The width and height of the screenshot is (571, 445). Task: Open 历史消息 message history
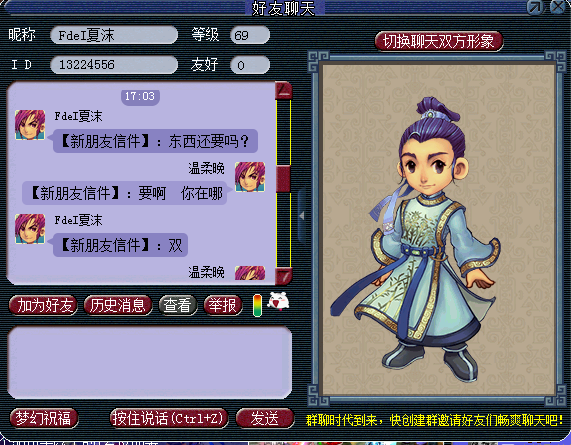coord(118,305)
